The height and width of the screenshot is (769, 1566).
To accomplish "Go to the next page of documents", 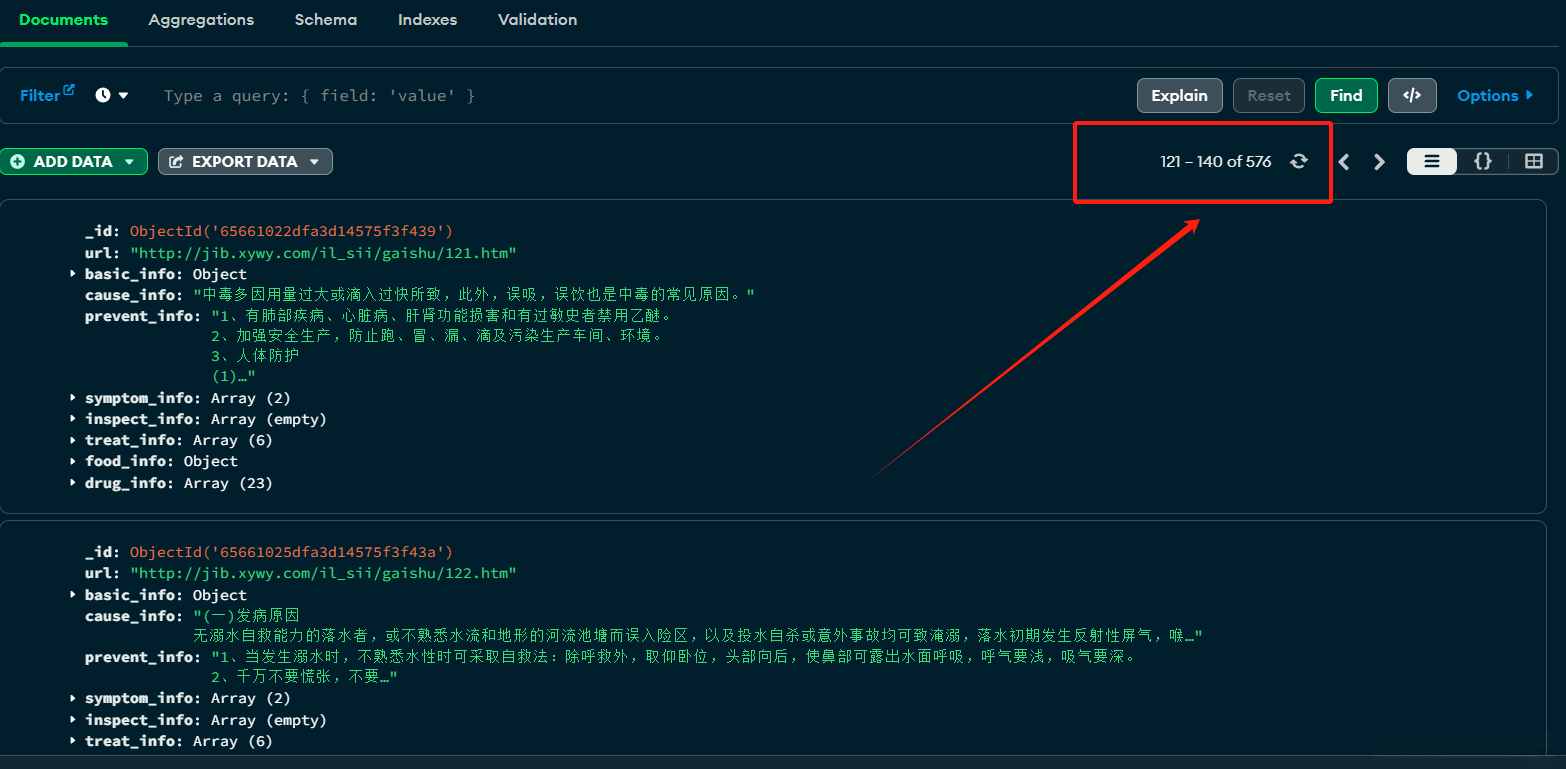I will point(1379,162).
